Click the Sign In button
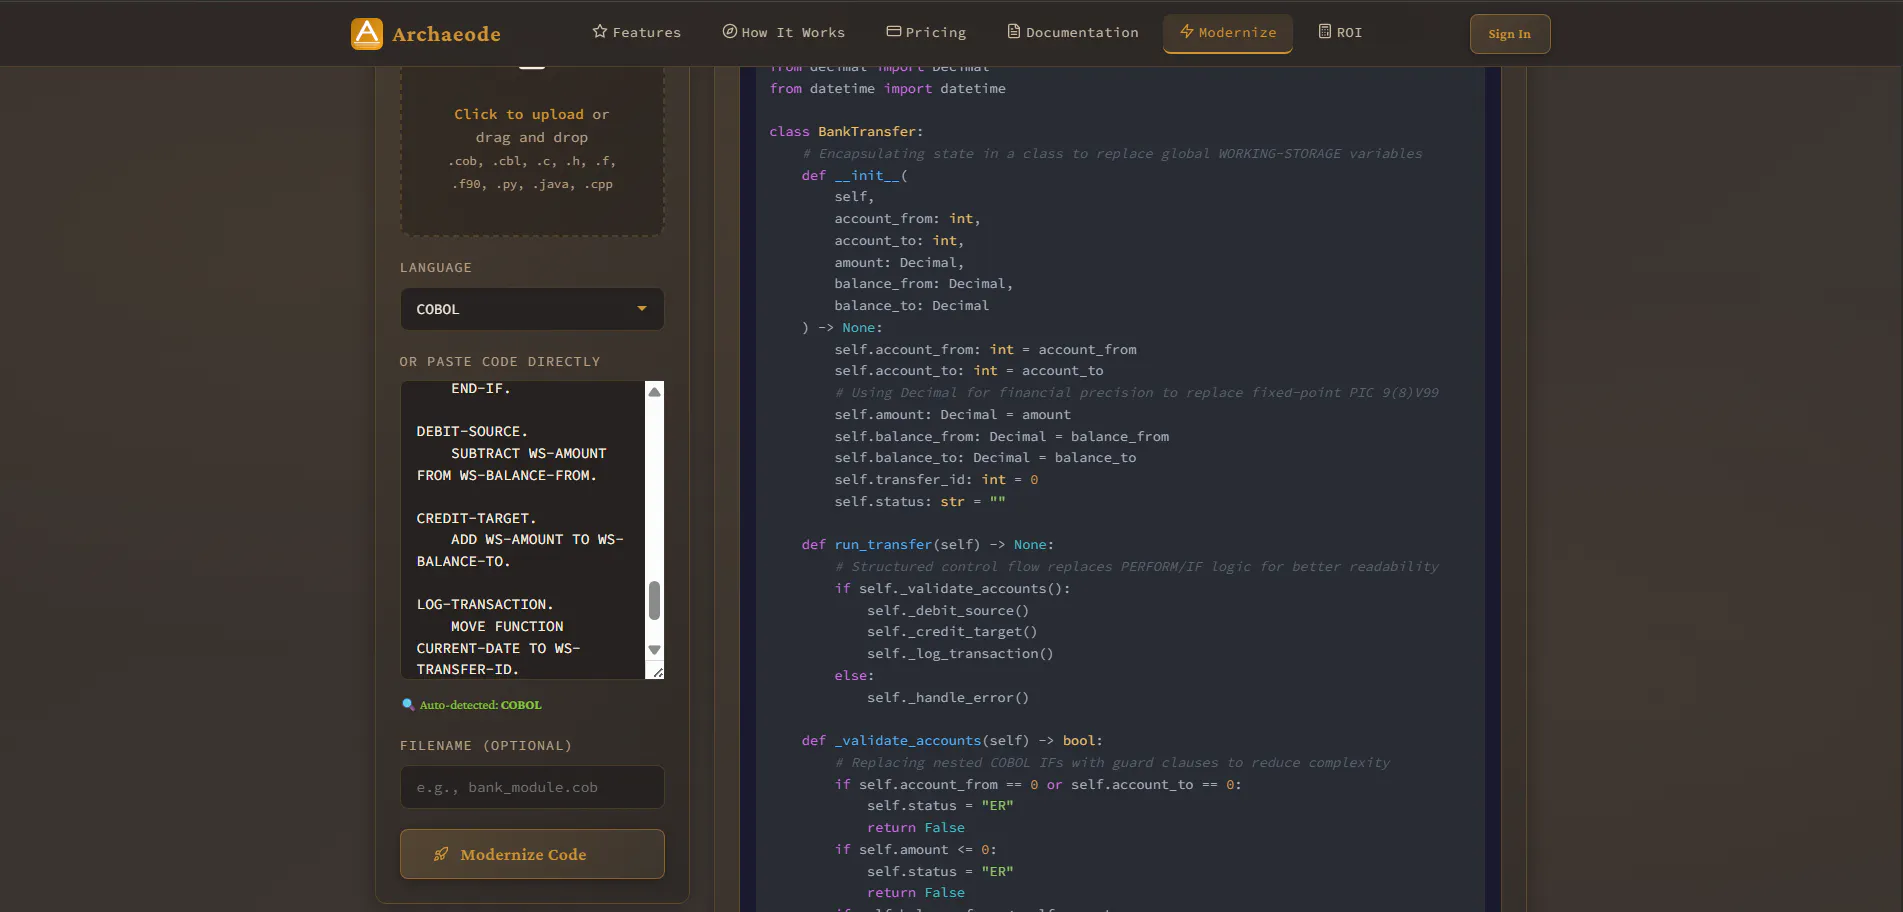The height and width of the screenshot is (912, 1903). 1509,34
